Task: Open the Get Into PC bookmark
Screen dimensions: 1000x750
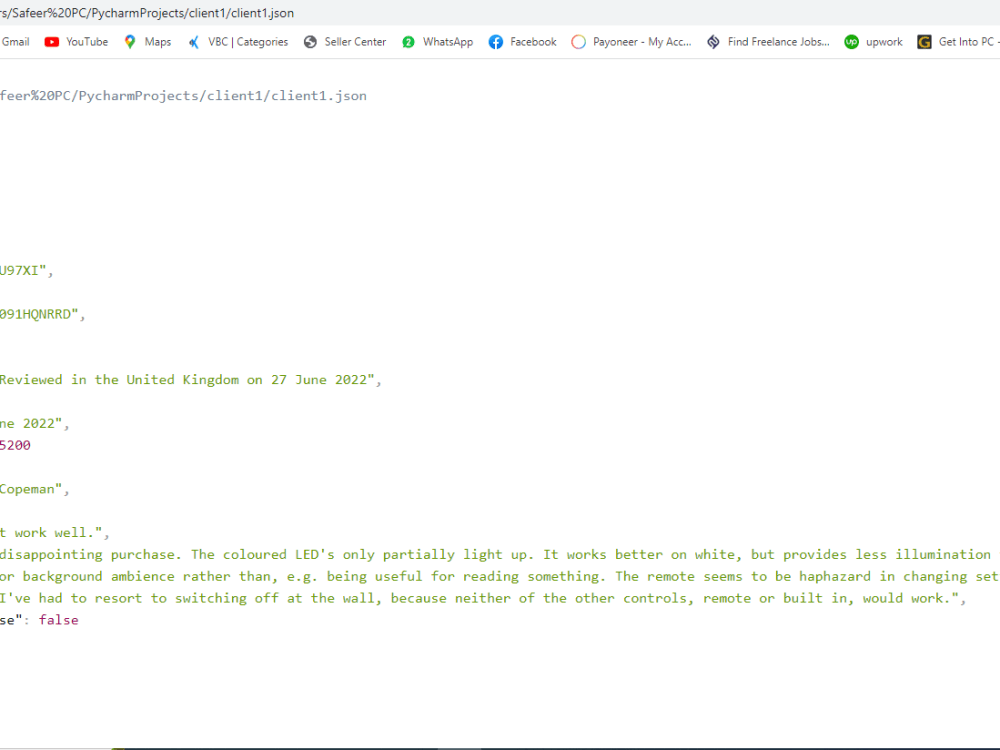Action: [x=924, y=41]
